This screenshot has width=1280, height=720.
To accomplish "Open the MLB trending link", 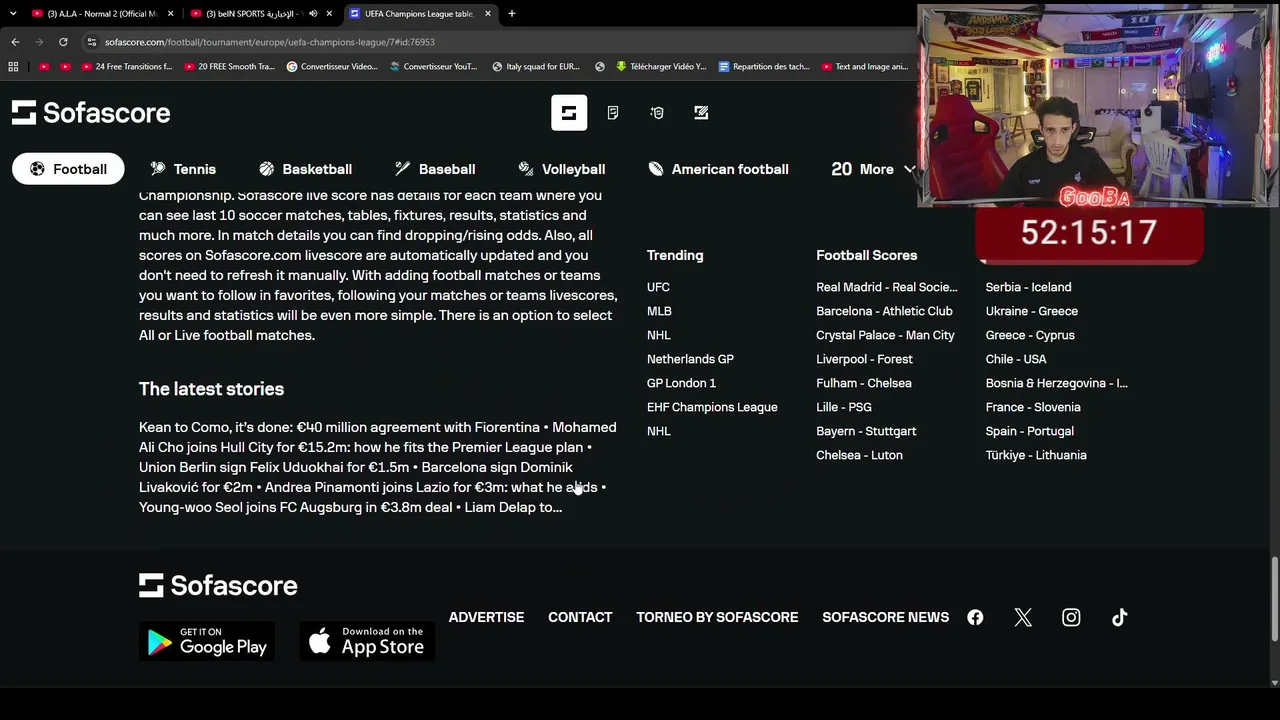I will [x=659, y=311].
